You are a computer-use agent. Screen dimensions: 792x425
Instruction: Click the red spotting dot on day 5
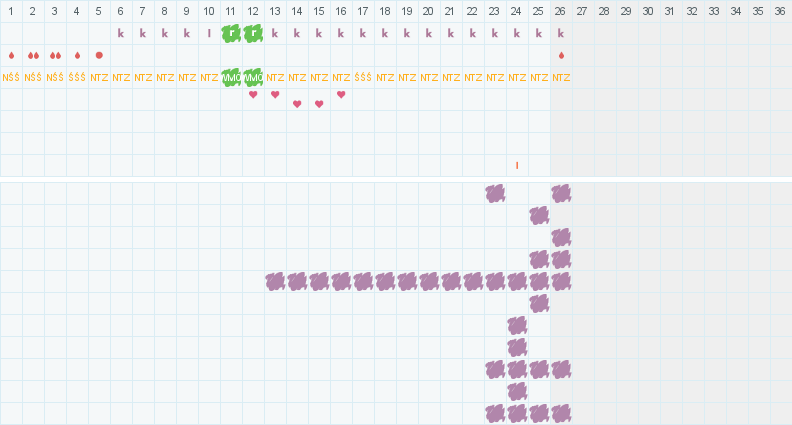click(99, 55)
